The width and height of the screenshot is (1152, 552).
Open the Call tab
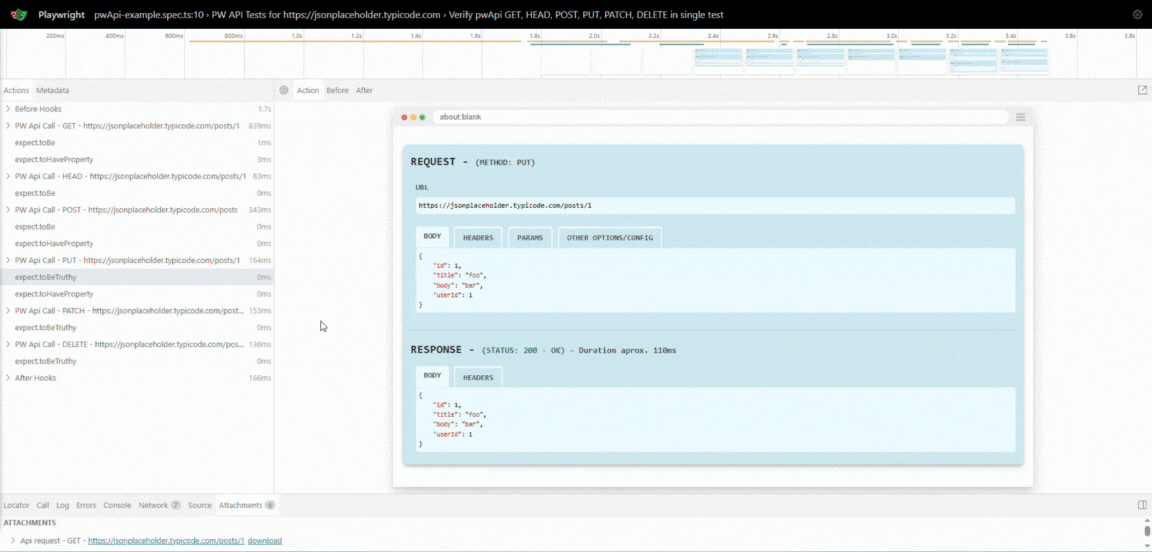pyautogui.click(x=43, y=505)
